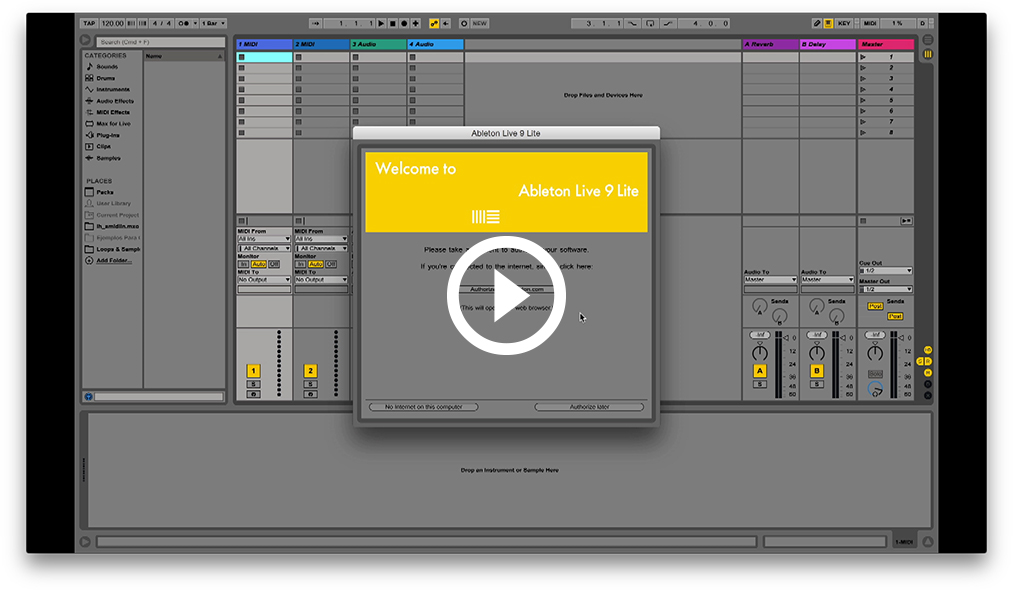The height and width of the screenshot is (590, 1013).
Task: Click the Clips category icon
Action: tap(90, 147)
